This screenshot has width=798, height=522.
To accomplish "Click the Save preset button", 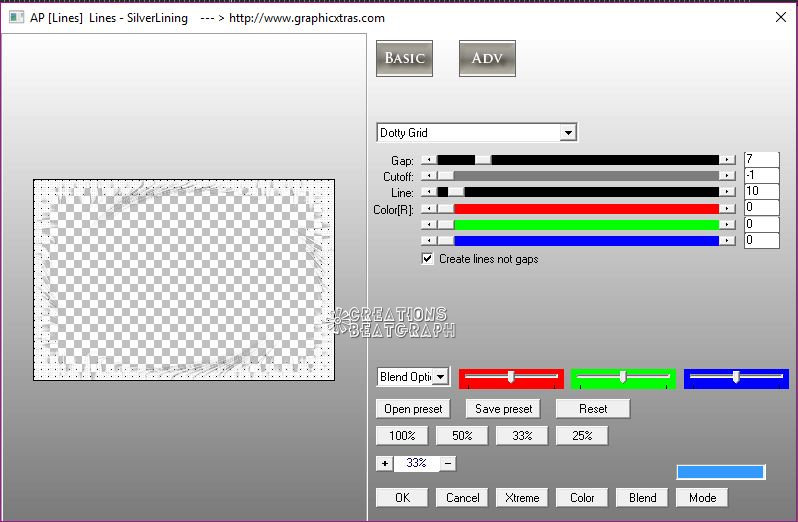I will tap(503, 409).
